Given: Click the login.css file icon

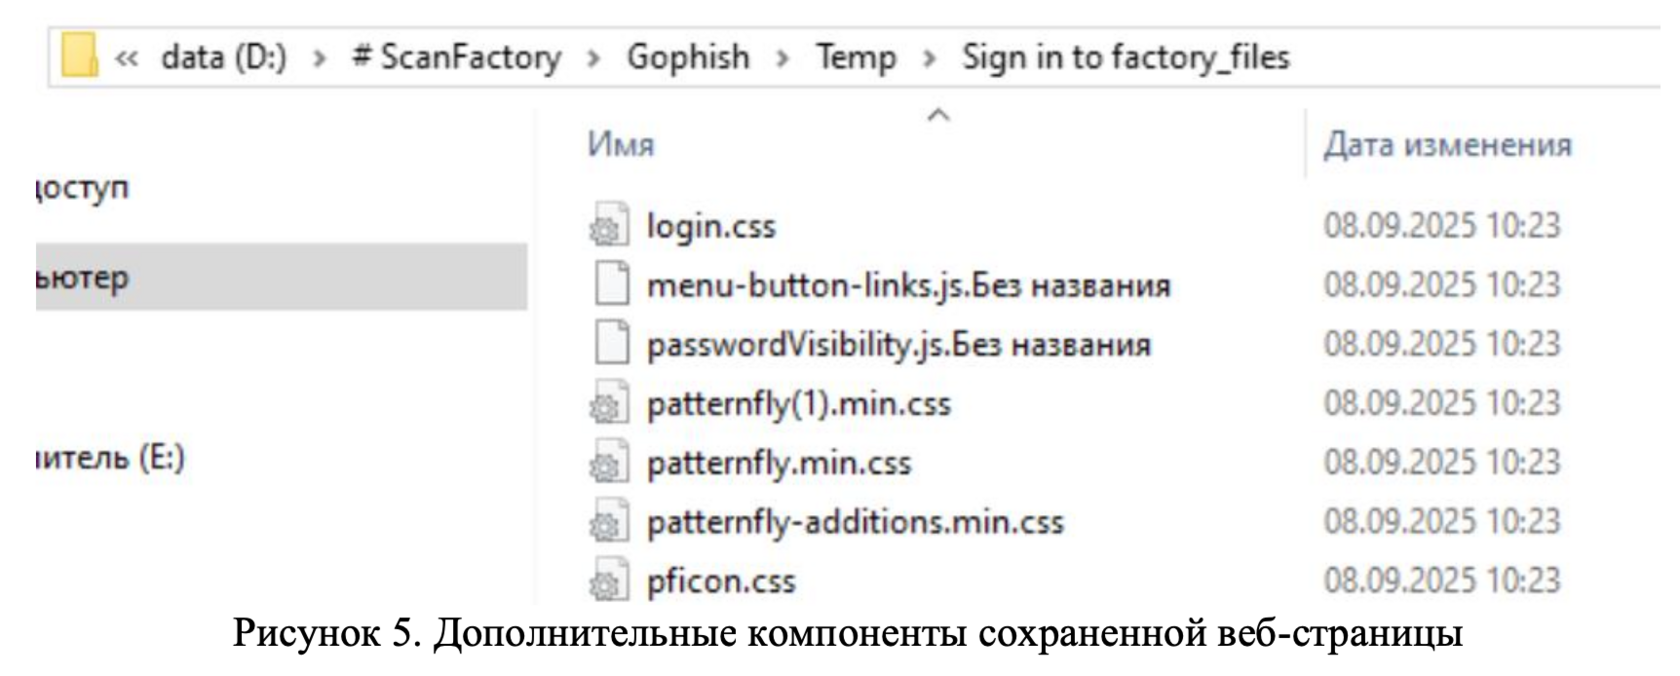Looking at the screenshot, I should pos(609,226).
